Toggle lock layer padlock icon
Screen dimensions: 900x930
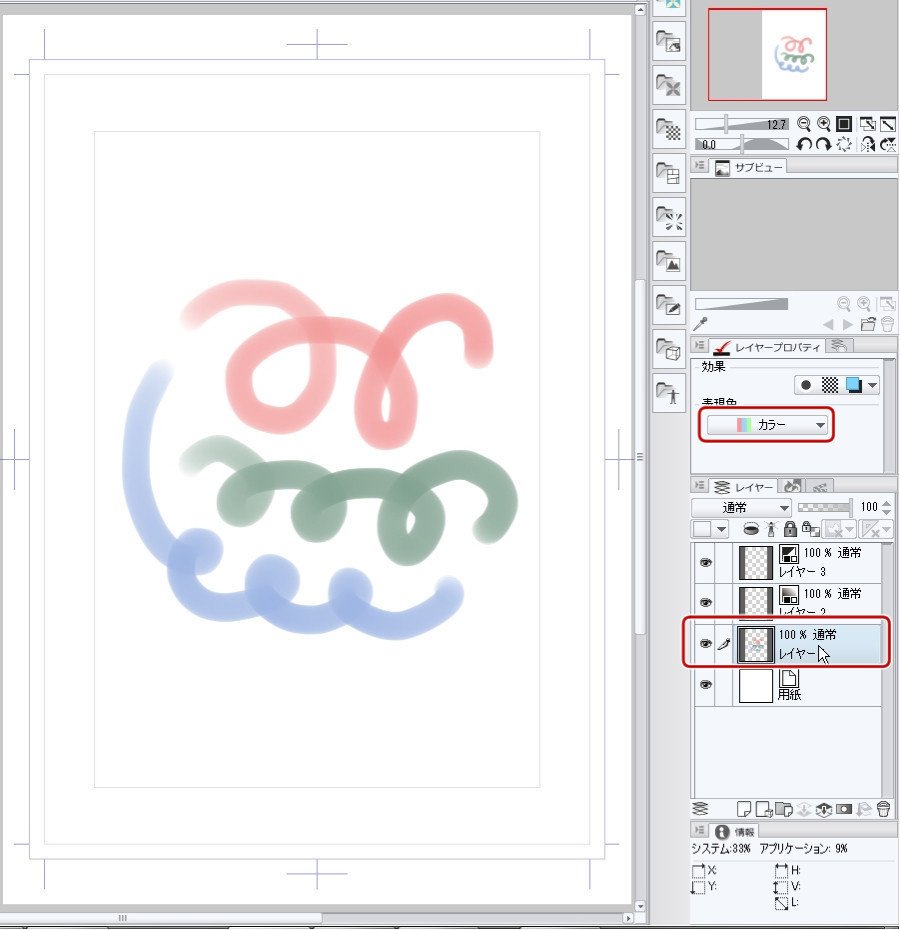pos(790,528)
